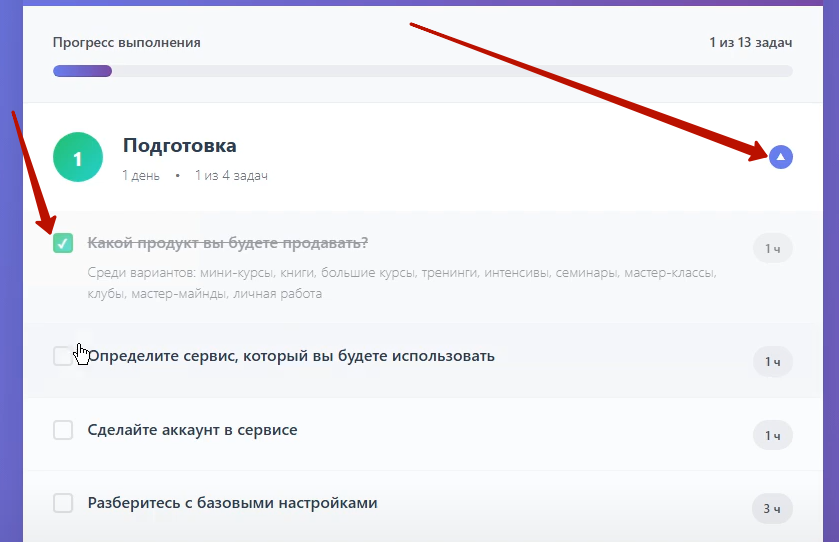The image size is (839, 542).
Task: Check the 'Разберитесь с базовыми настройками' checkbox
Action: coord(63,503)
